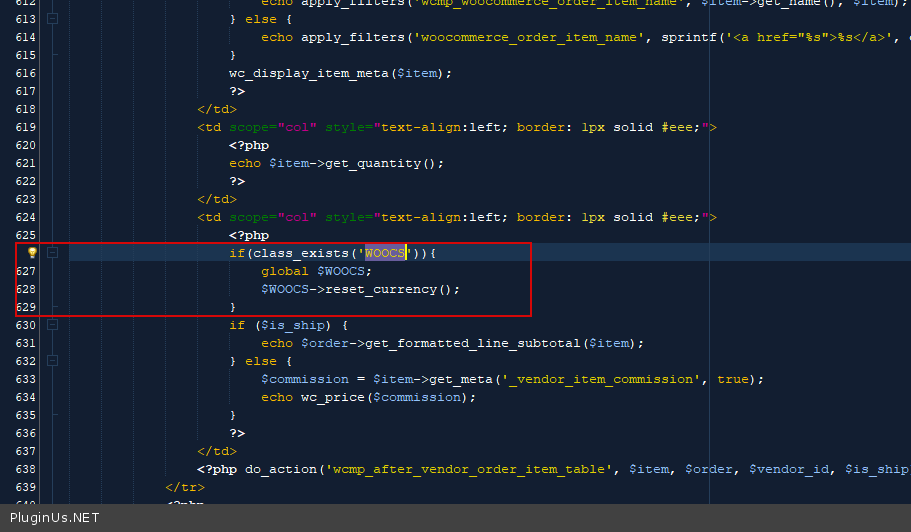The width and height of the screenshot is (911, 532).
Task: Click 'class_exists' function name
Action: pyautogui.click(x=300, y=253)
